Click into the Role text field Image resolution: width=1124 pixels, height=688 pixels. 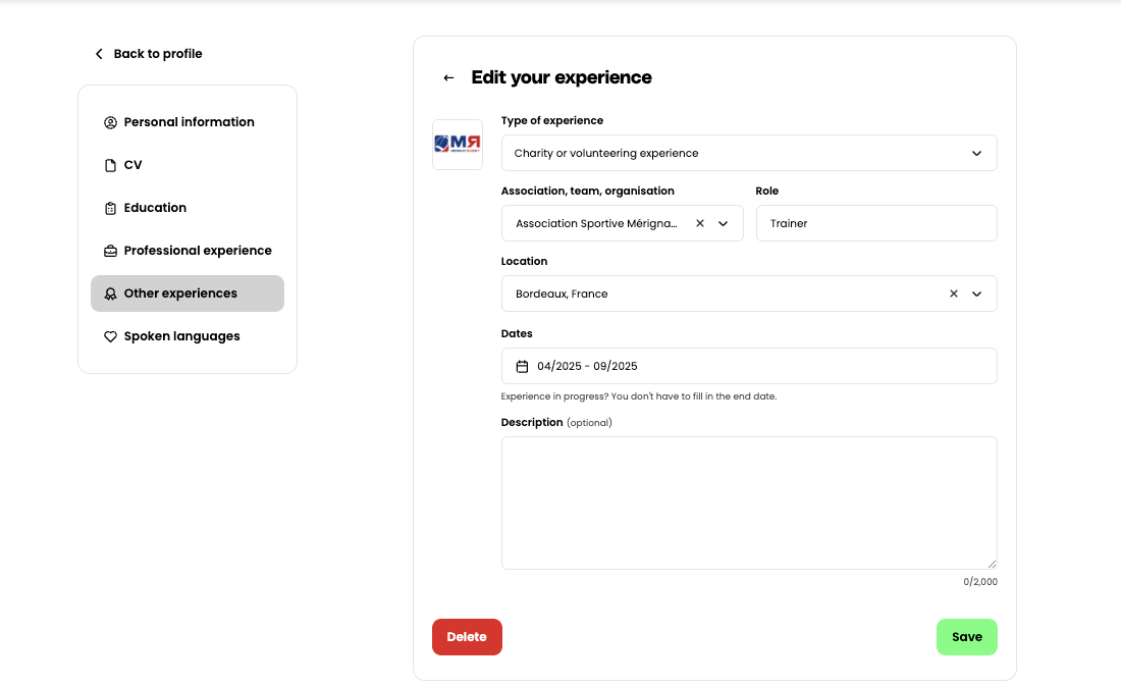(876, 224)
